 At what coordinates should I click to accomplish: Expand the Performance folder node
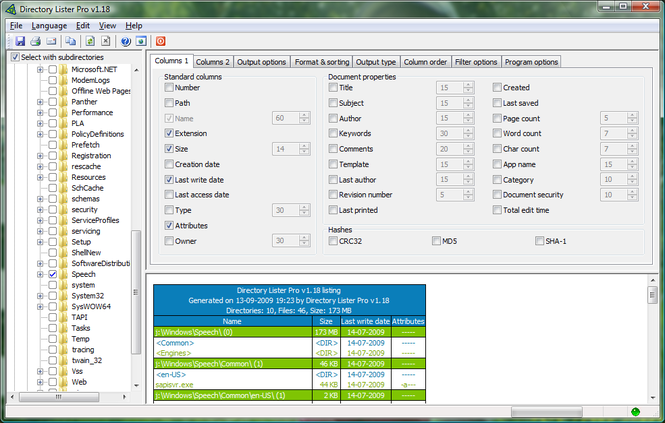point(40,112)
